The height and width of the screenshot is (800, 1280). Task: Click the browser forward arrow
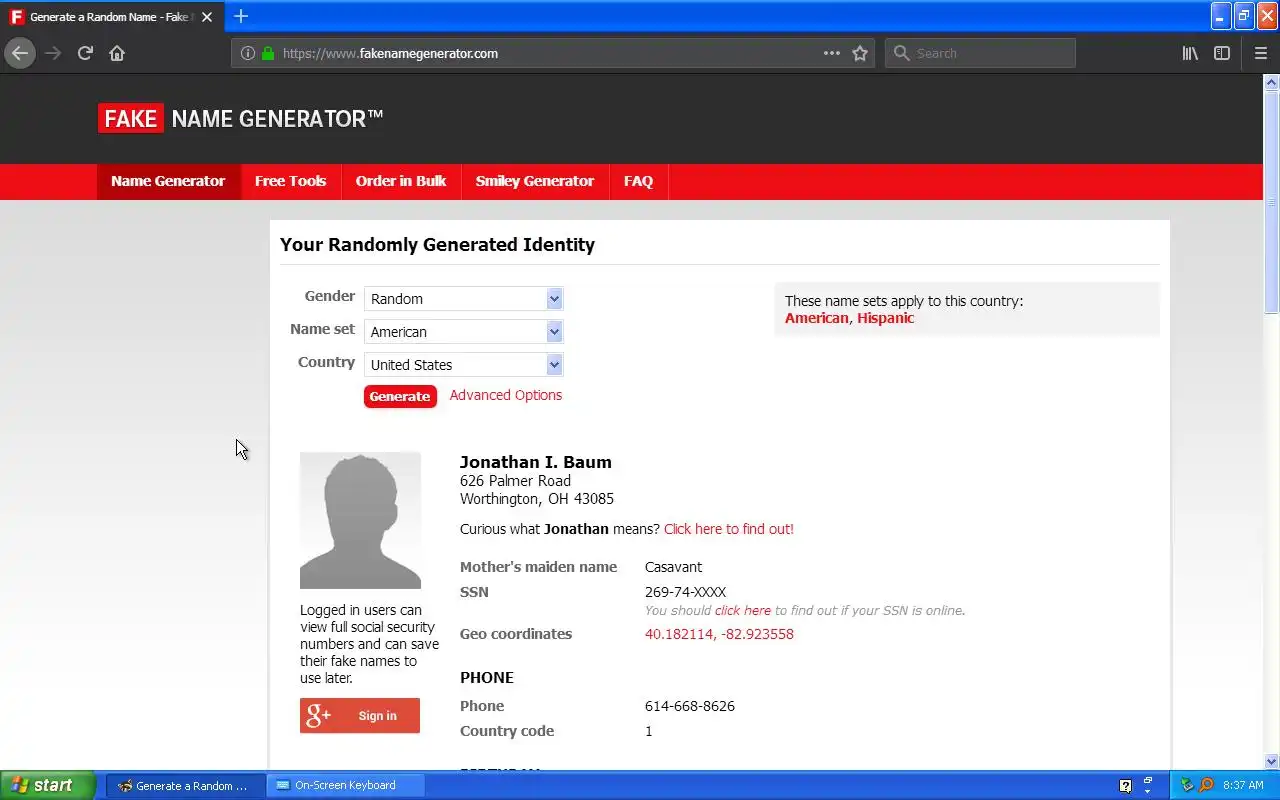click(53, 53)
